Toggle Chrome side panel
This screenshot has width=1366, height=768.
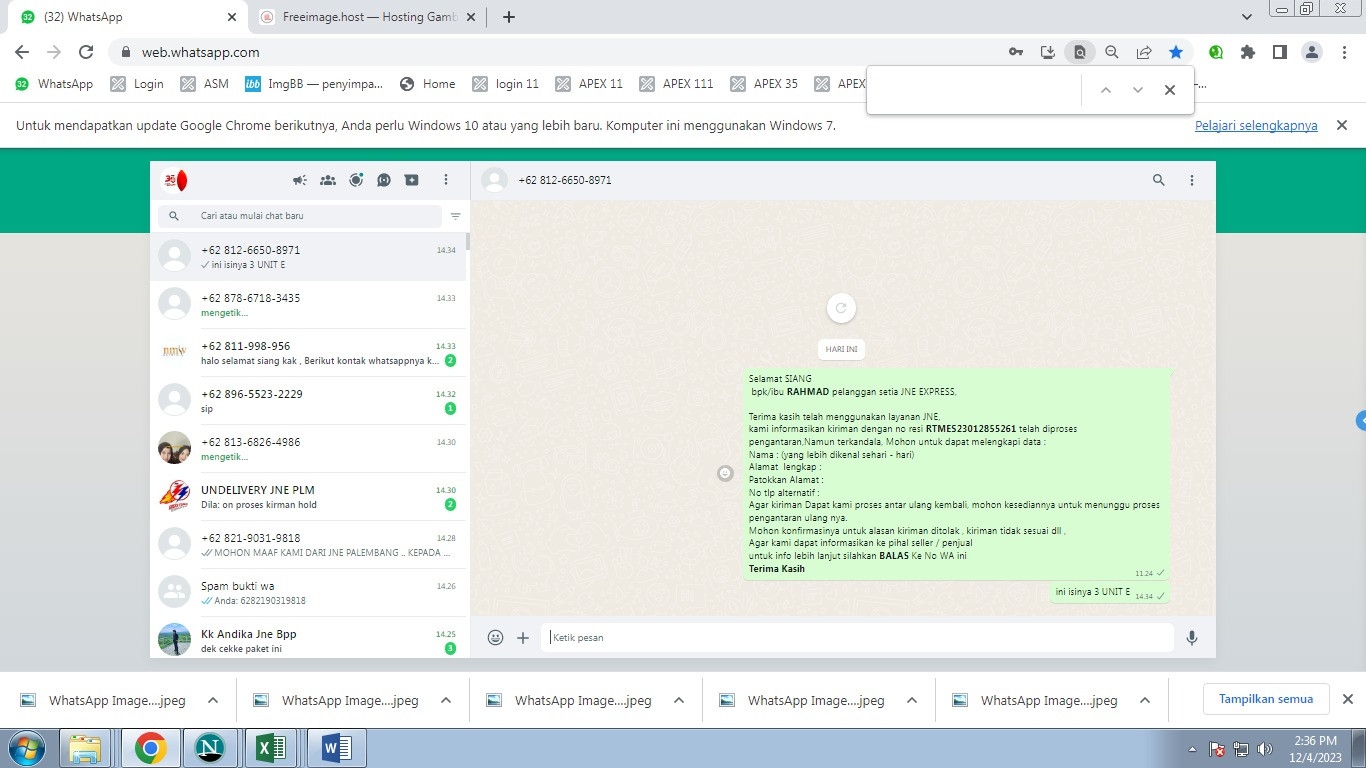click(1280, 52)
